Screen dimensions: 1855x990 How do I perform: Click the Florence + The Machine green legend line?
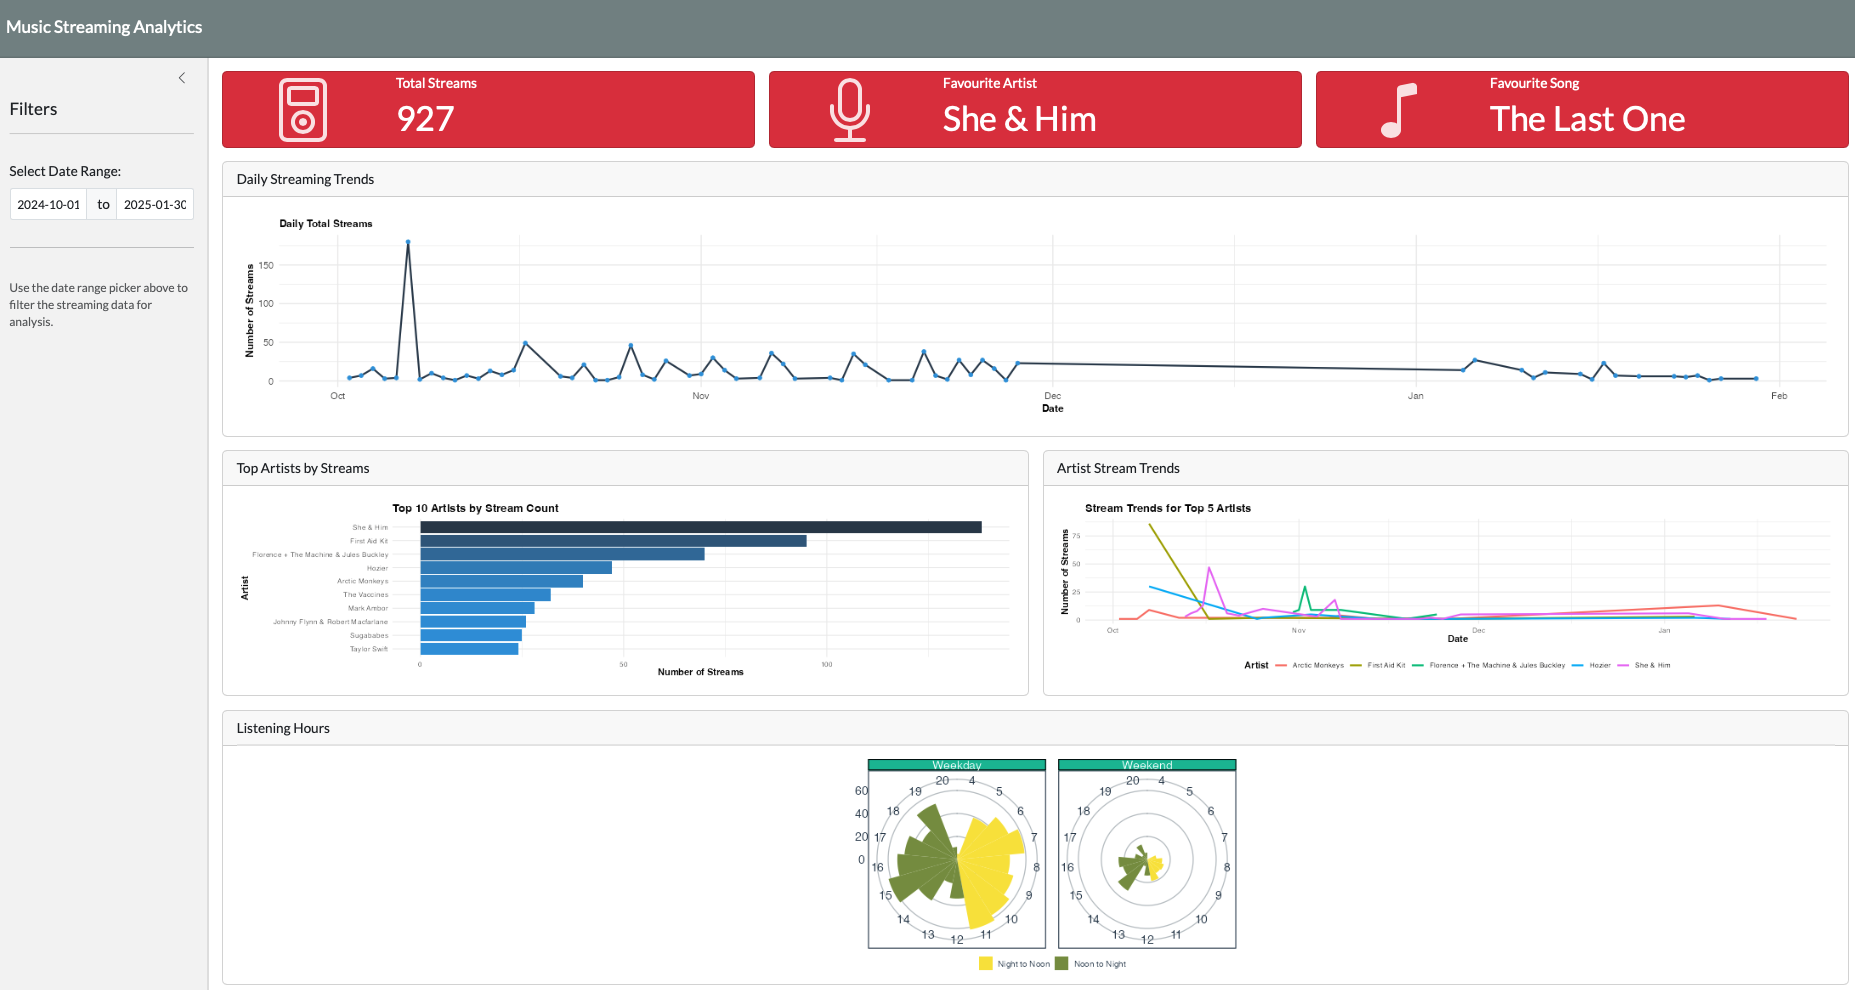click(1418, 665)
